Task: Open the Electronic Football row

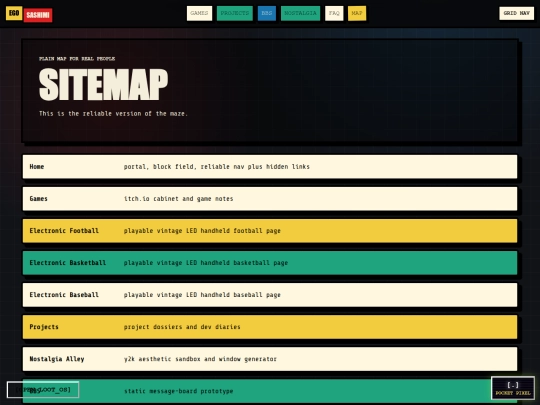Action: [270, 231]
